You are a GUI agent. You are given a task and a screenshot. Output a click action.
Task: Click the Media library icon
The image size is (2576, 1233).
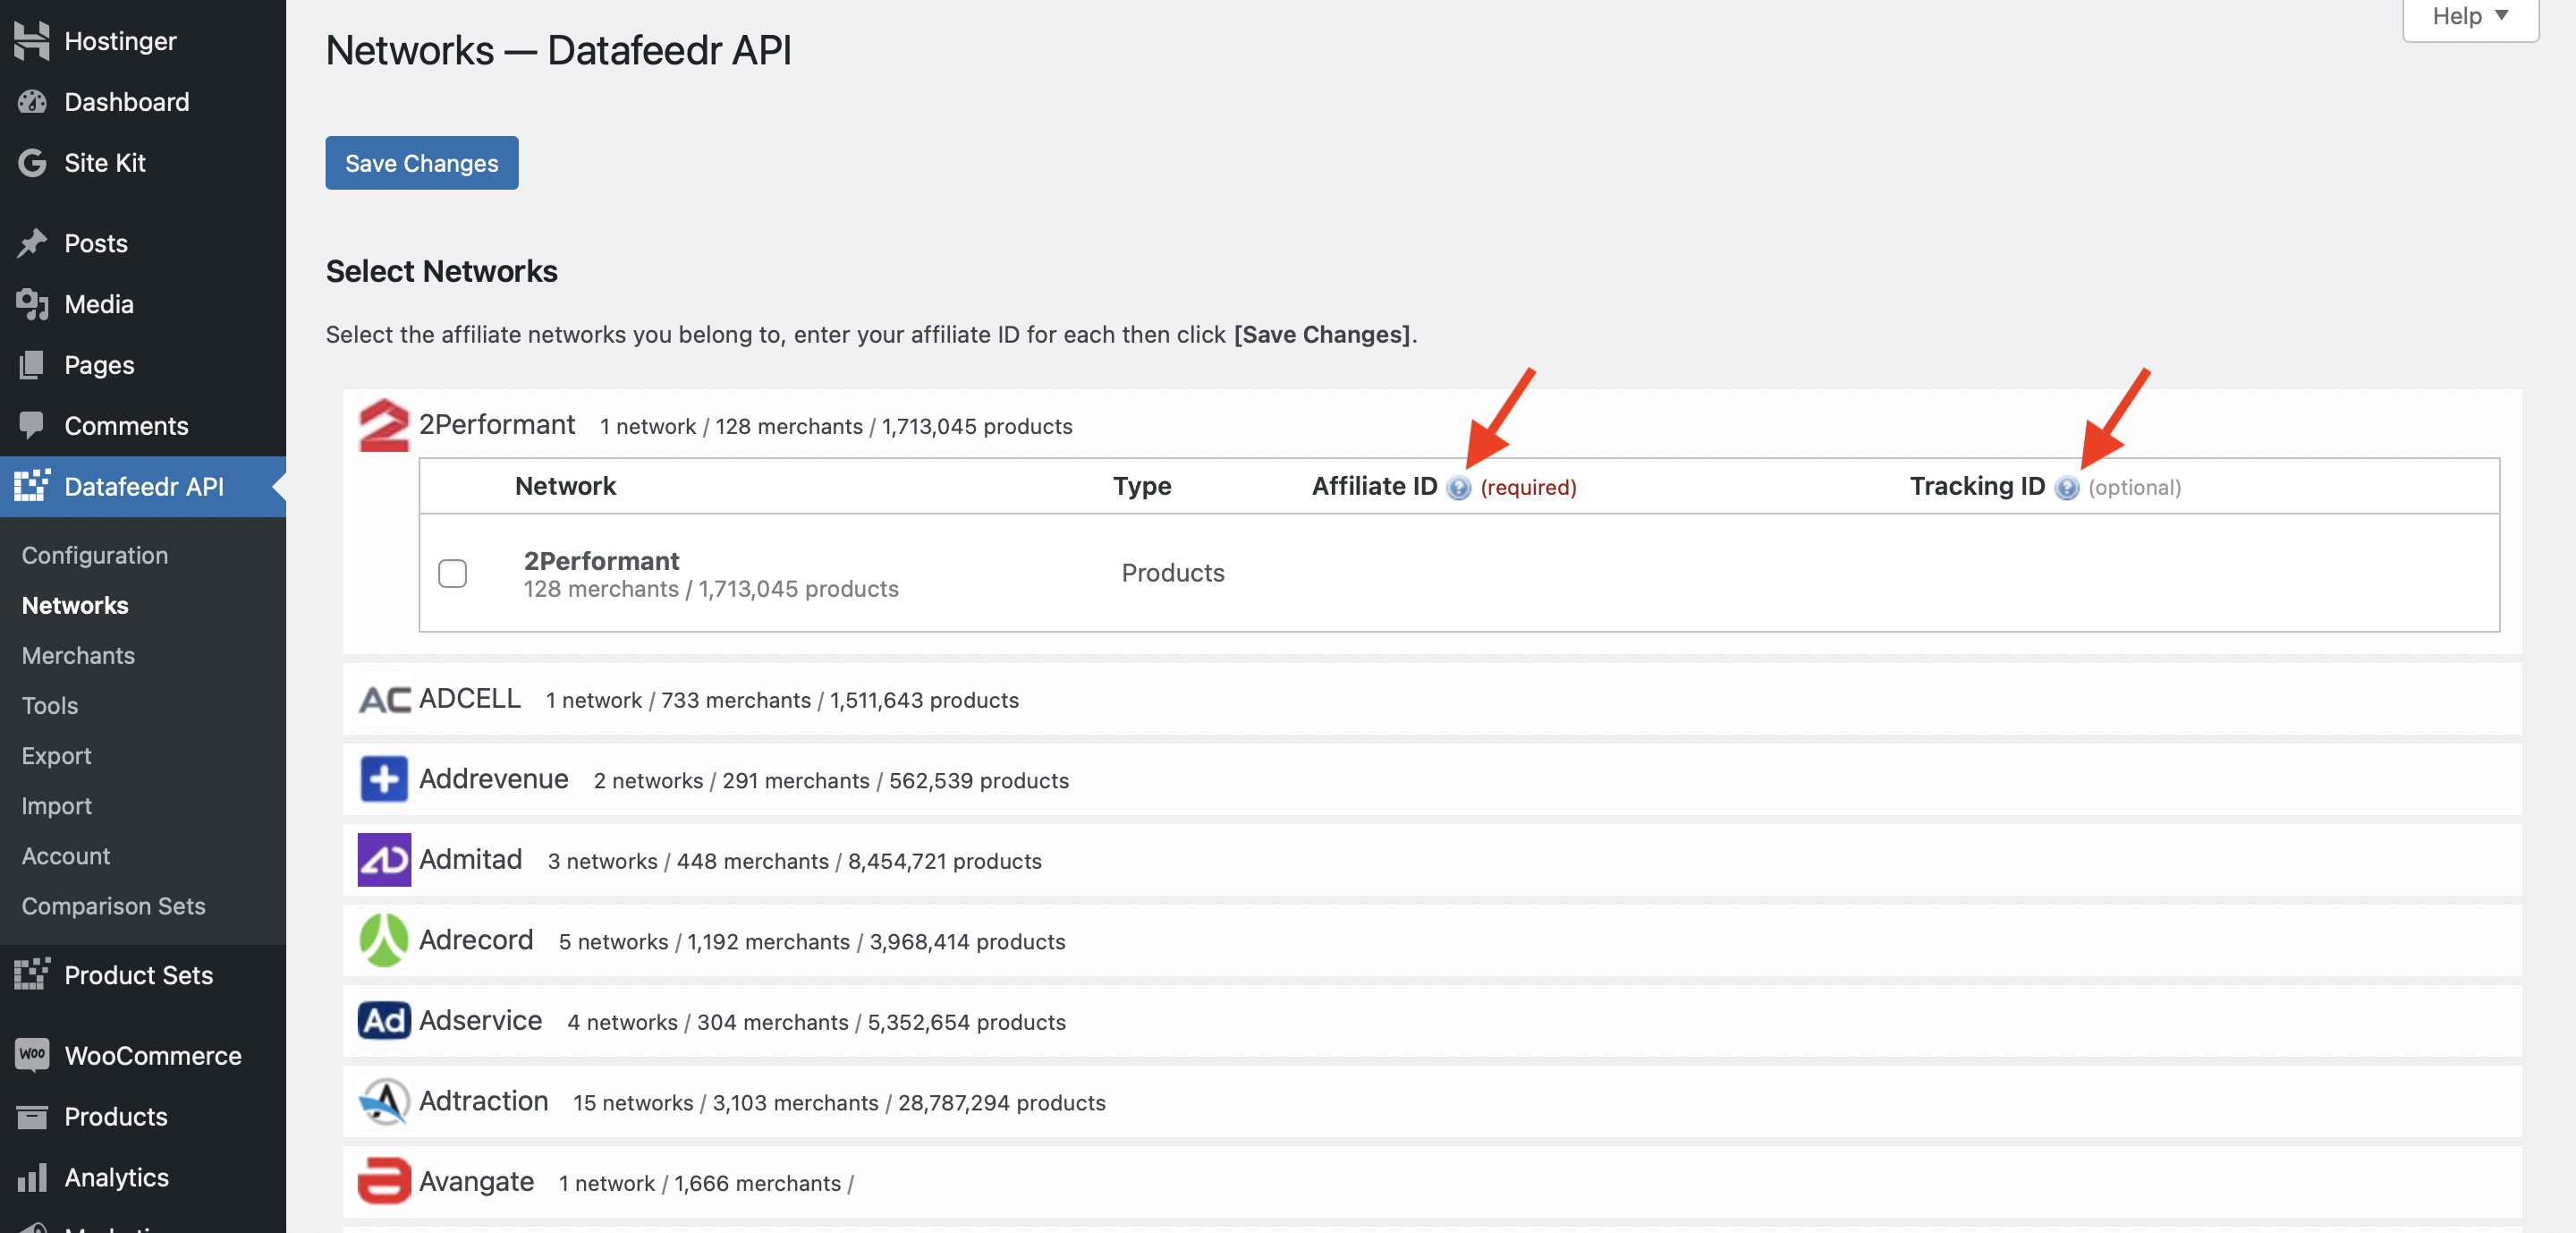[x=32, y=304]
